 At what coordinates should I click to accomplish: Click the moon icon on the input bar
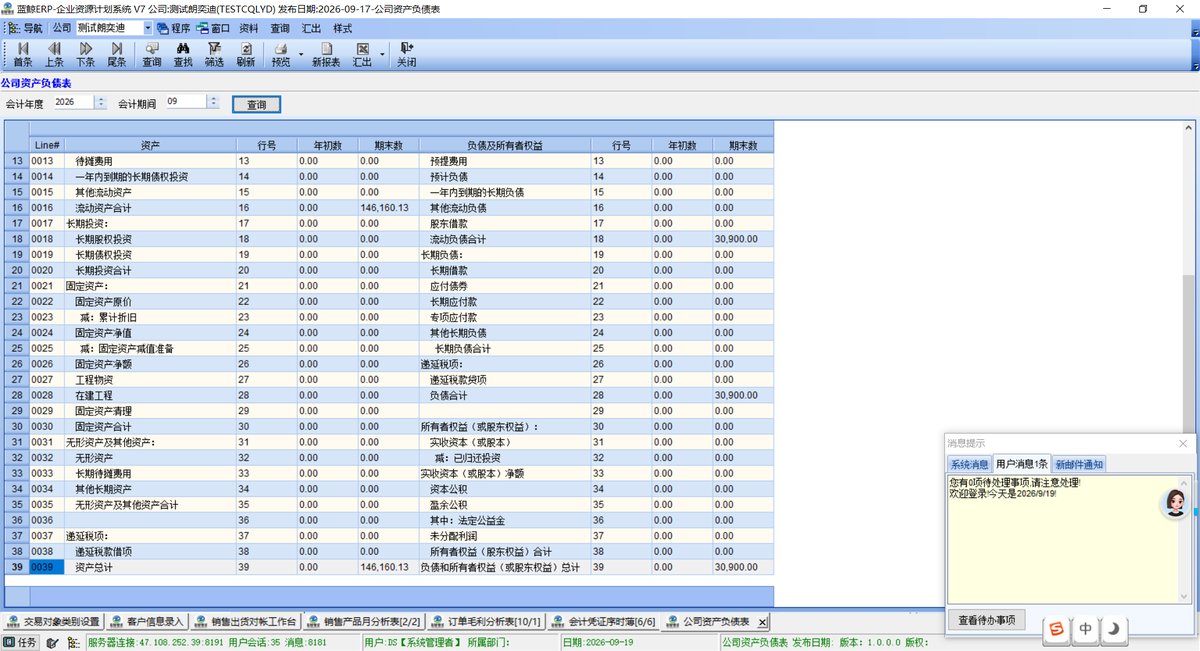click(x=1114, y=629)
